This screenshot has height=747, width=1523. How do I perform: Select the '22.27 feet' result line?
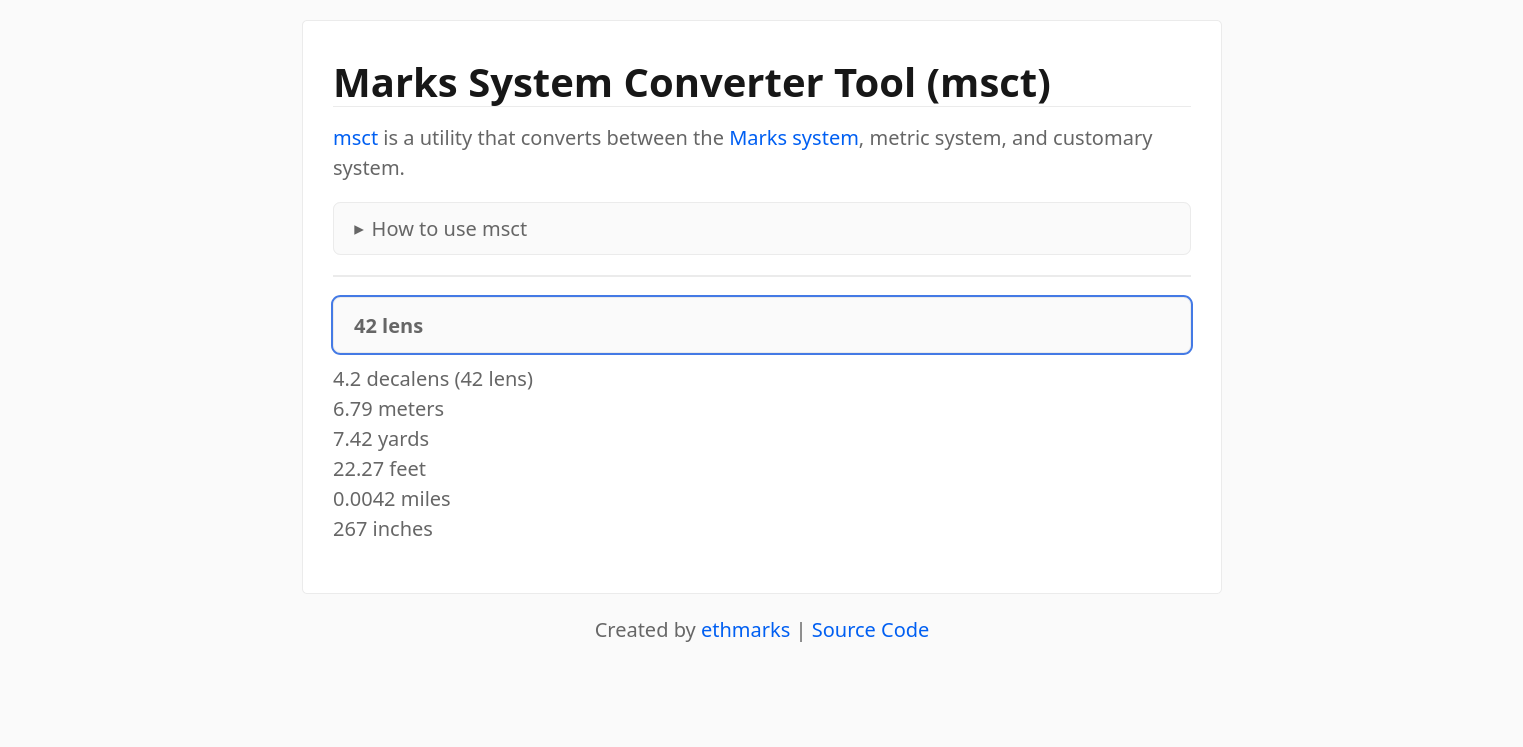tap(379, 469)
